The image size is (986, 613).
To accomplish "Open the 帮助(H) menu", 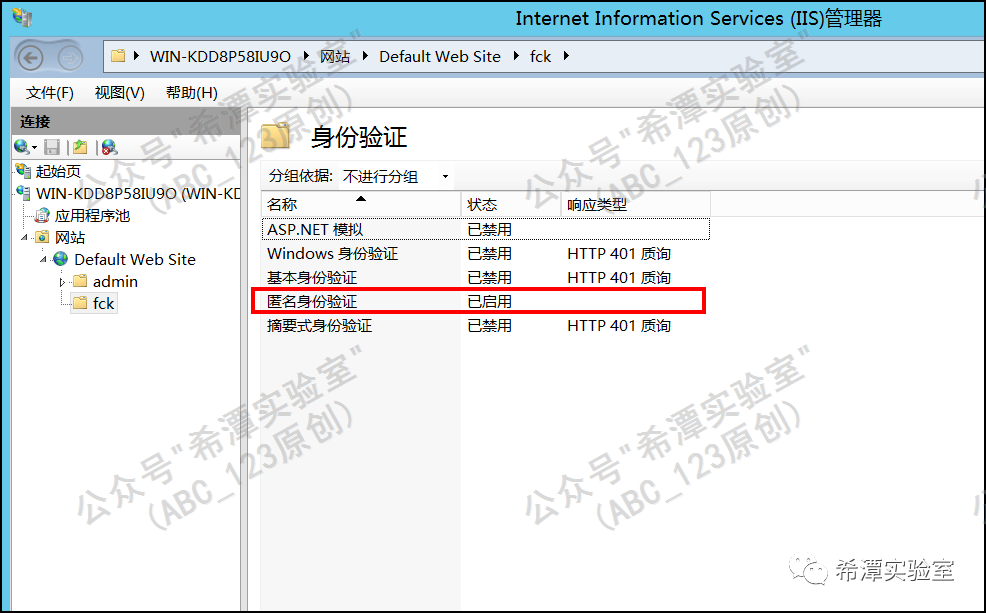I will click(192, 93).
